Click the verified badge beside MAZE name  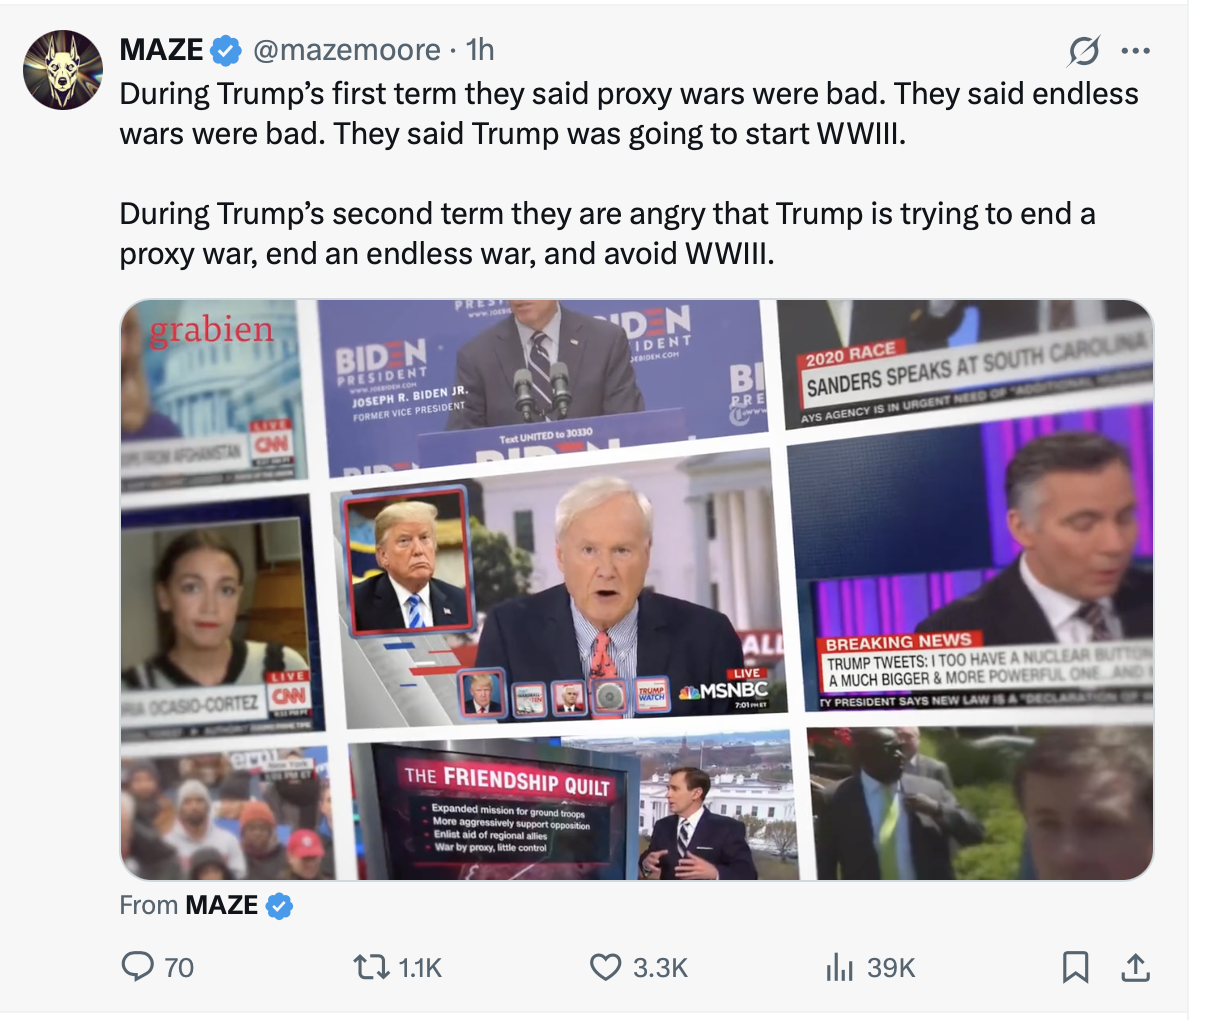228,49
